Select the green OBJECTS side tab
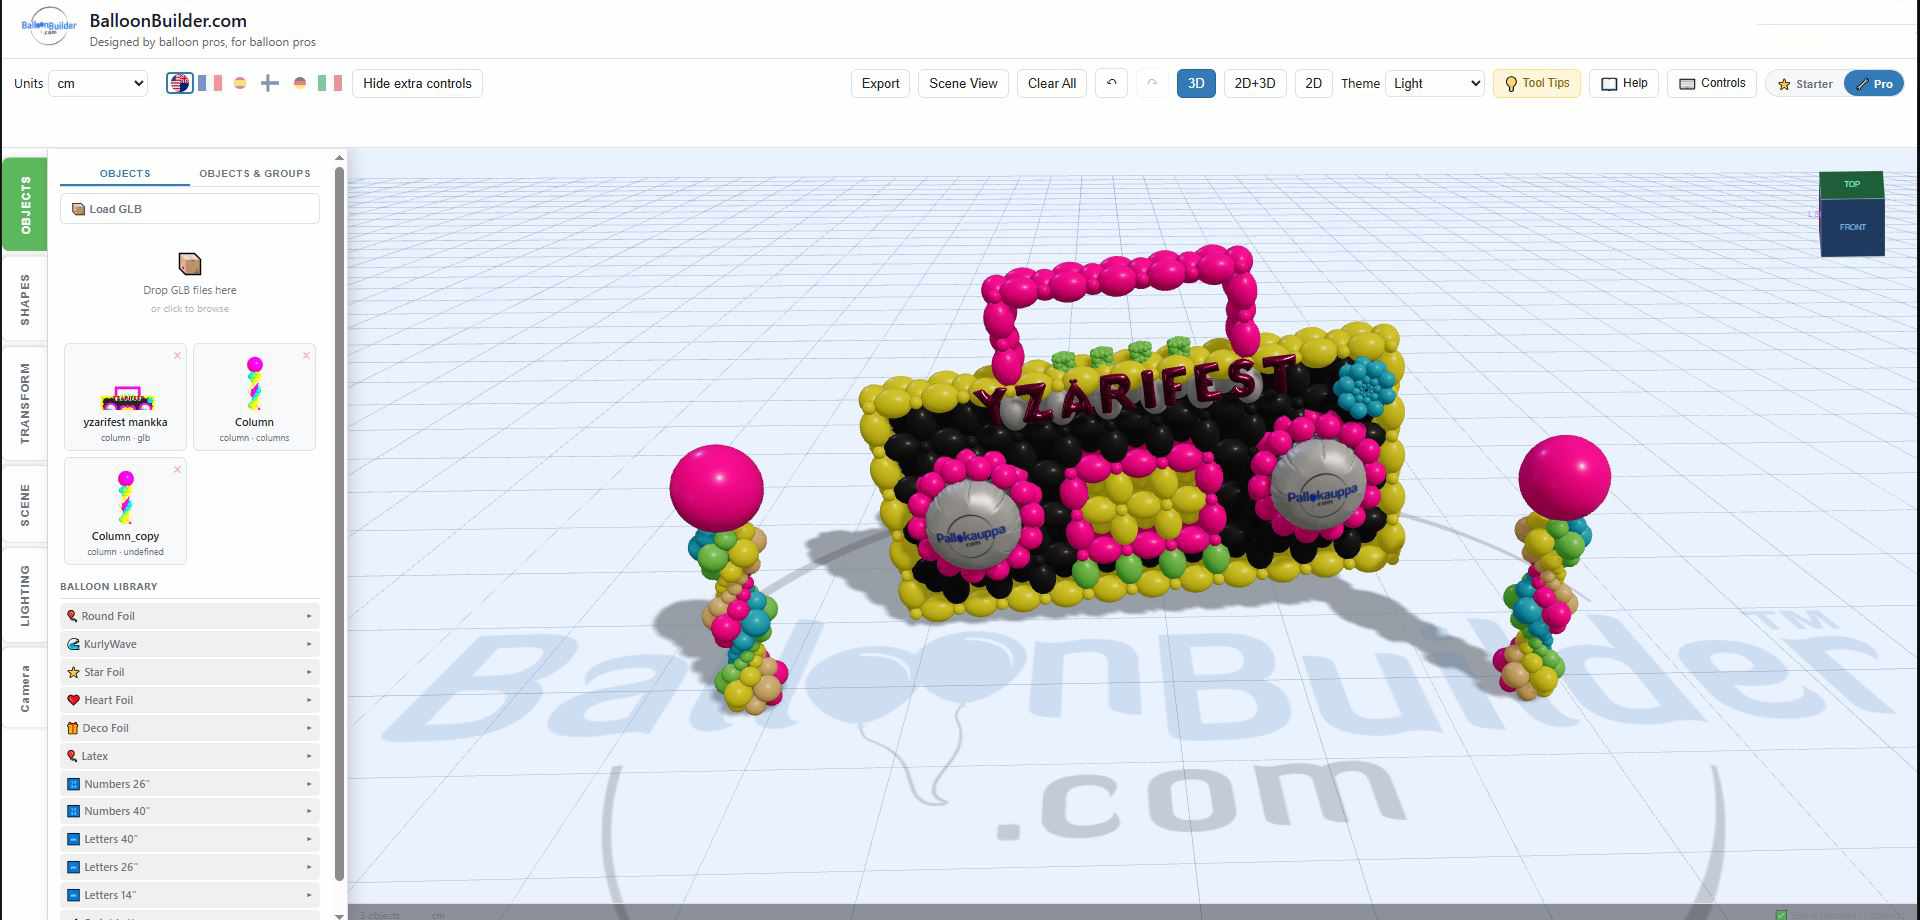Image resolution: width=1920 pixels, height=920 pixels. tap(24, 205)
